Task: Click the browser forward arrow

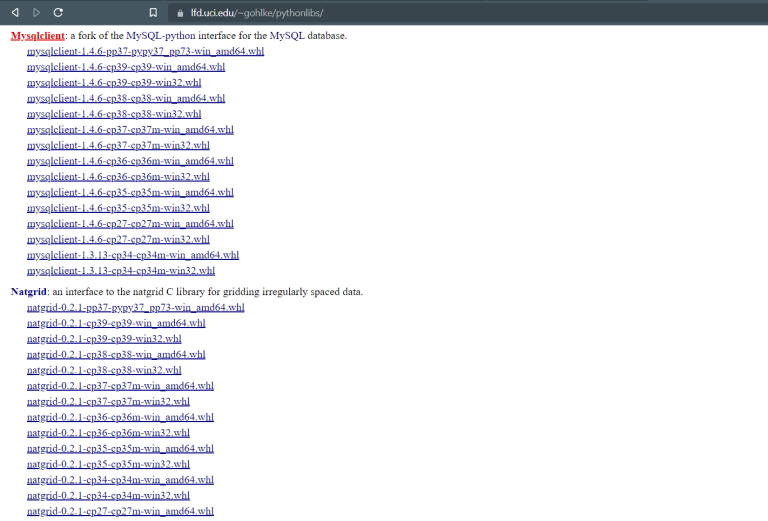Action: click(x=36, y=12)
